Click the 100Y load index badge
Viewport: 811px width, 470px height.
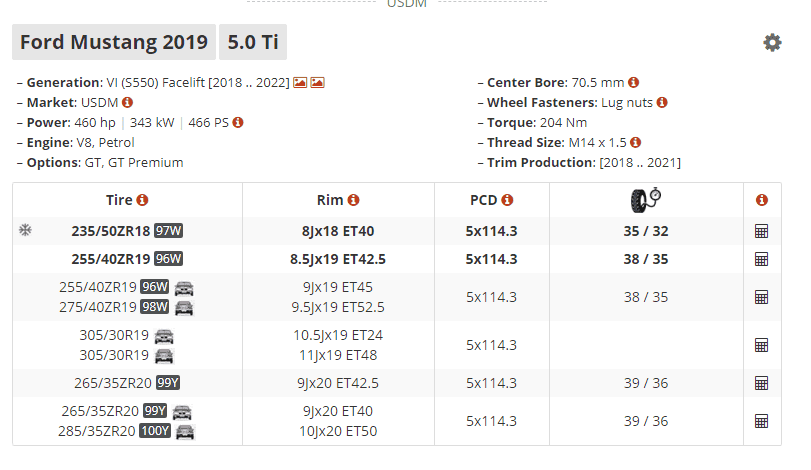click(x=155, y=431)
